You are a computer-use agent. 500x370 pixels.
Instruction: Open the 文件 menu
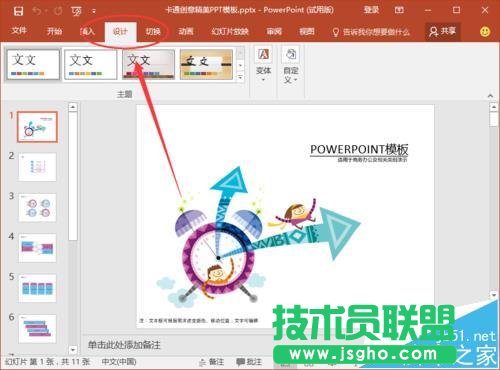(19, 31)
